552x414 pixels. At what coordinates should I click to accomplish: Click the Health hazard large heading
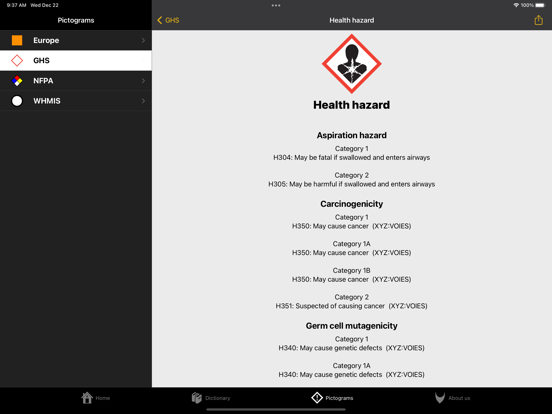(352, 105)
